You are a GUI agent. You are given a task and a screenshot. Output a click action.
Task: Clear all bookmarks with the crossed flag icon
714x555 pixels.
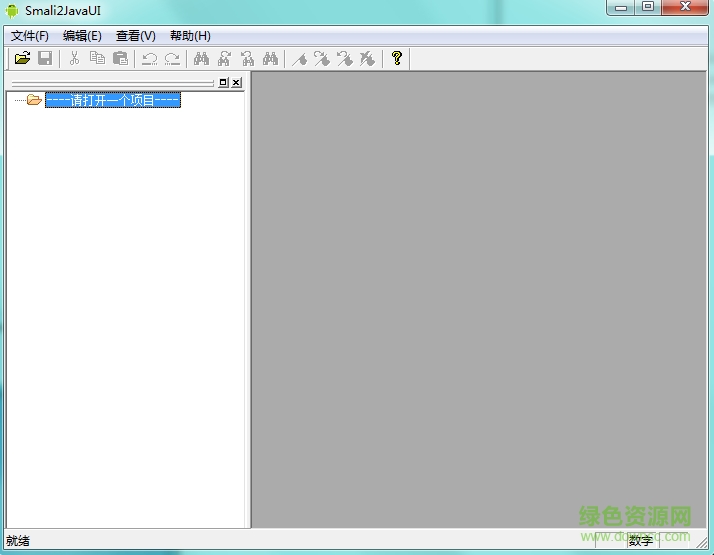tap(367, 58)
